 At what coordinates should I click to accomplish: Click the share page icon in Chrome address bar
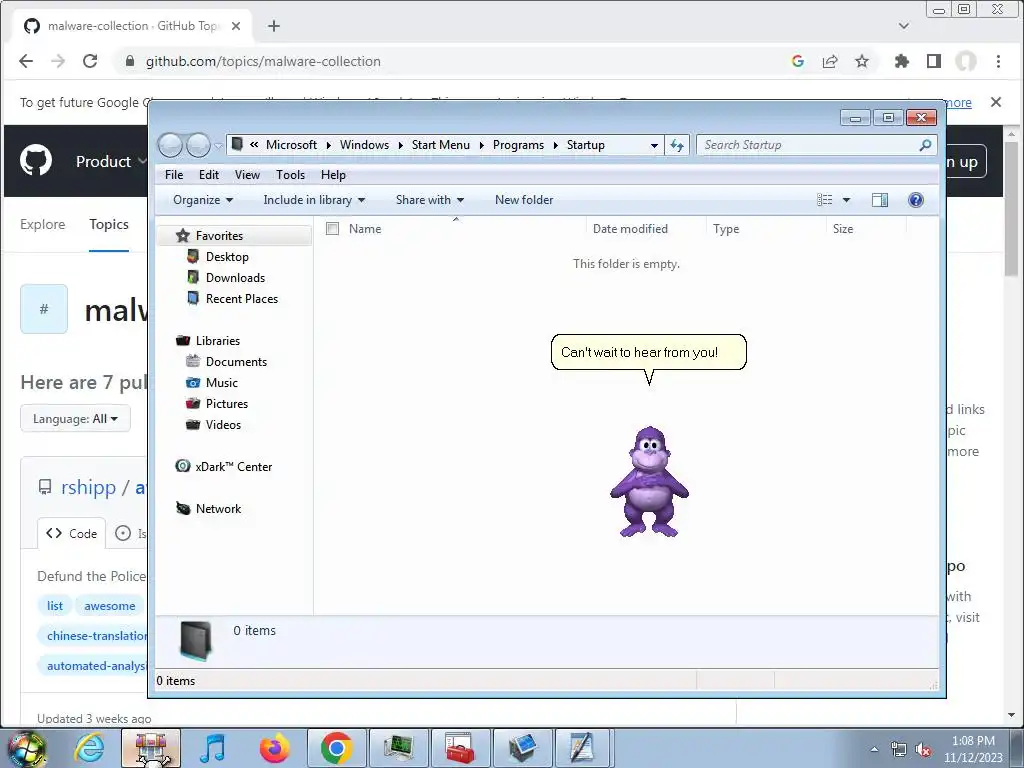click(x=830, y=61)
